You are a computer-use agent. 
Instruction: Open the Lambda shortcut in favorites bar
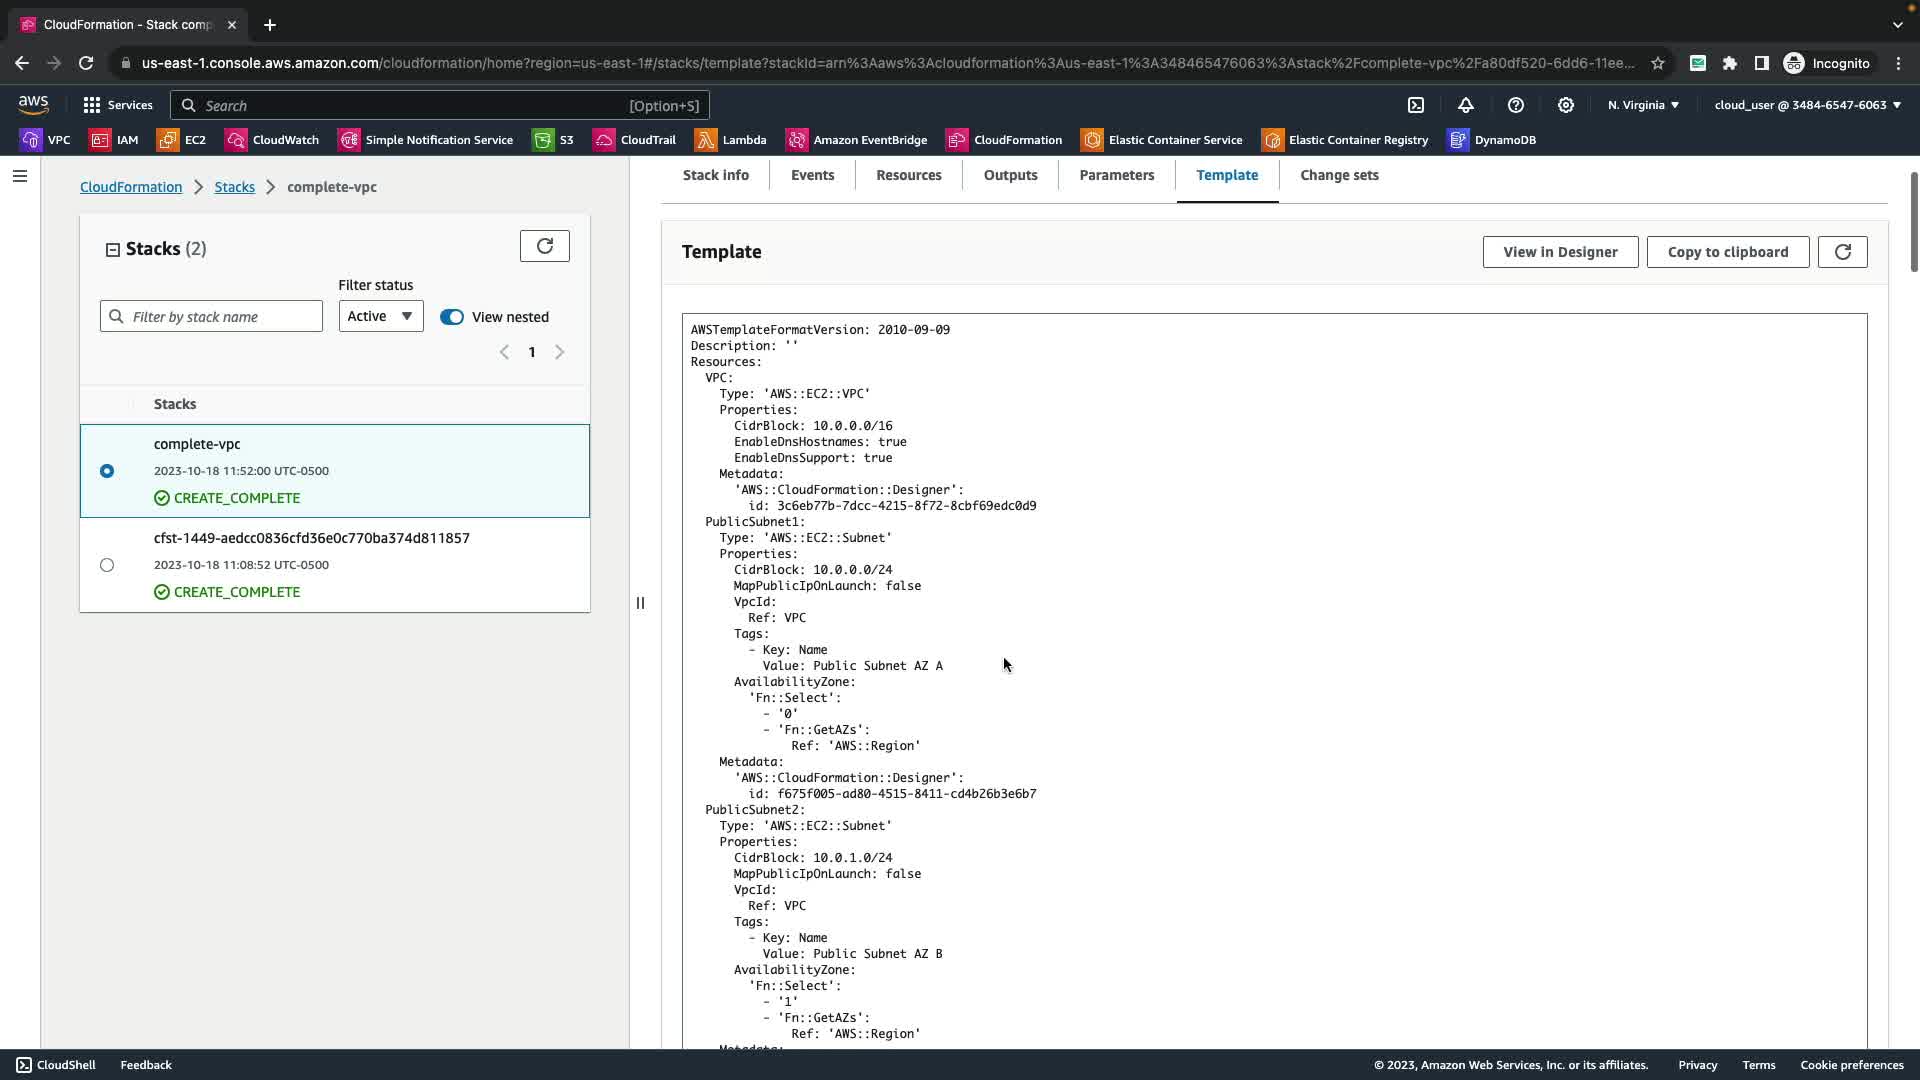point(731,140)
